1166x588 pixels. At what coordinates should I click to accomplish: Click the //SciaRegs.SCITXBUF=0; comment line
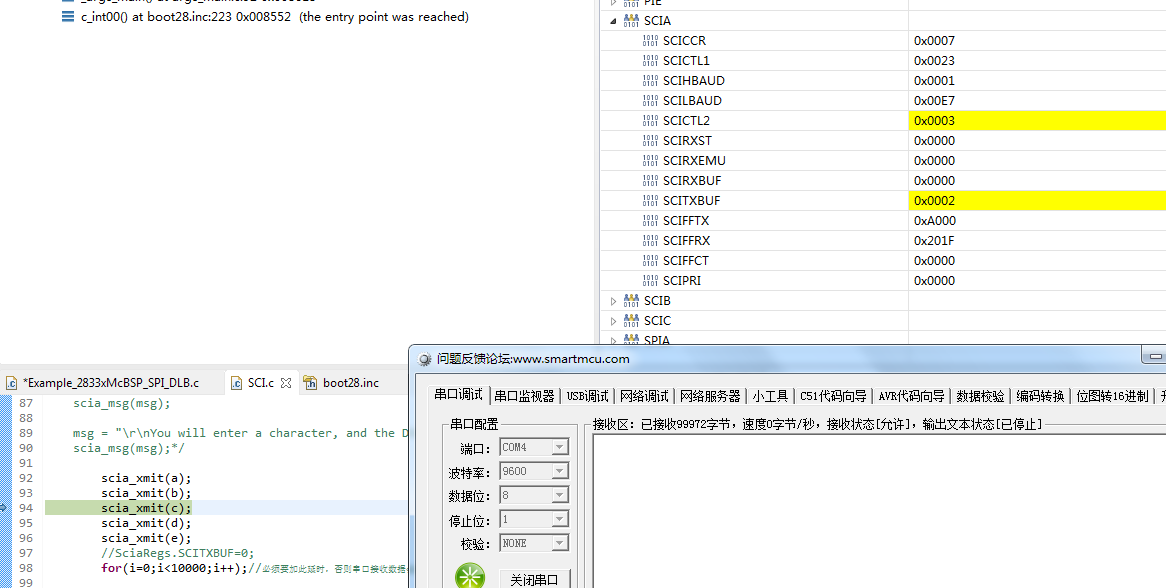point(178,553)
